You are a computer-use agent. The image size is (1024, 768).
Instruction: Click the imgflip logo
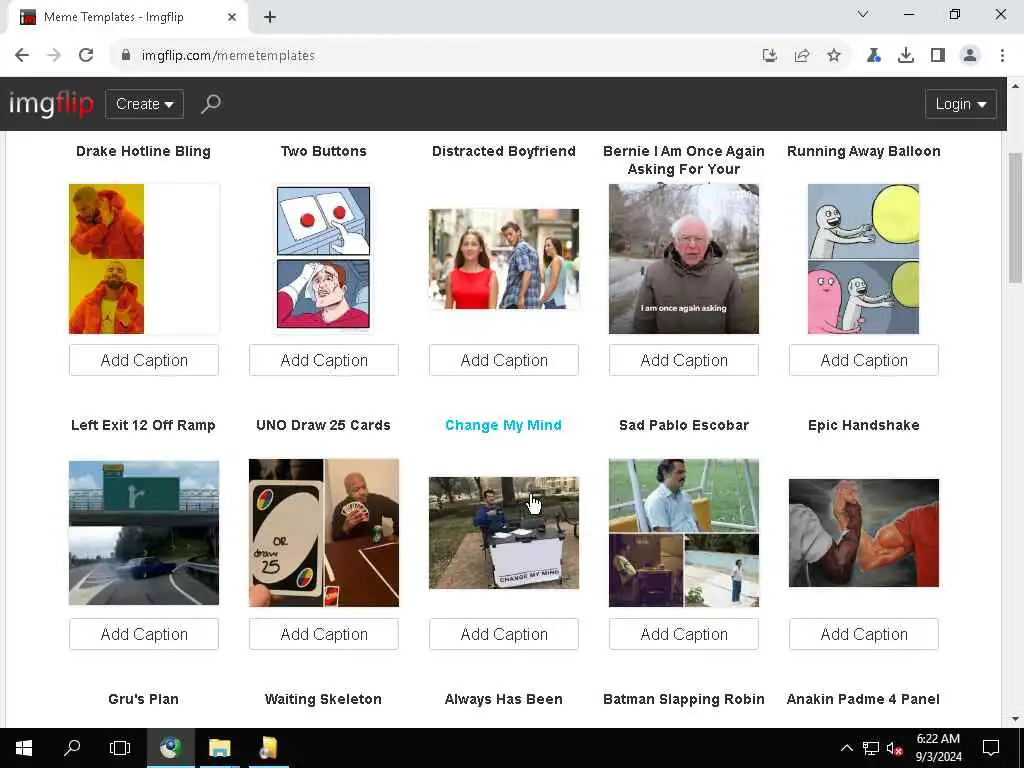(x=51, y=104)
